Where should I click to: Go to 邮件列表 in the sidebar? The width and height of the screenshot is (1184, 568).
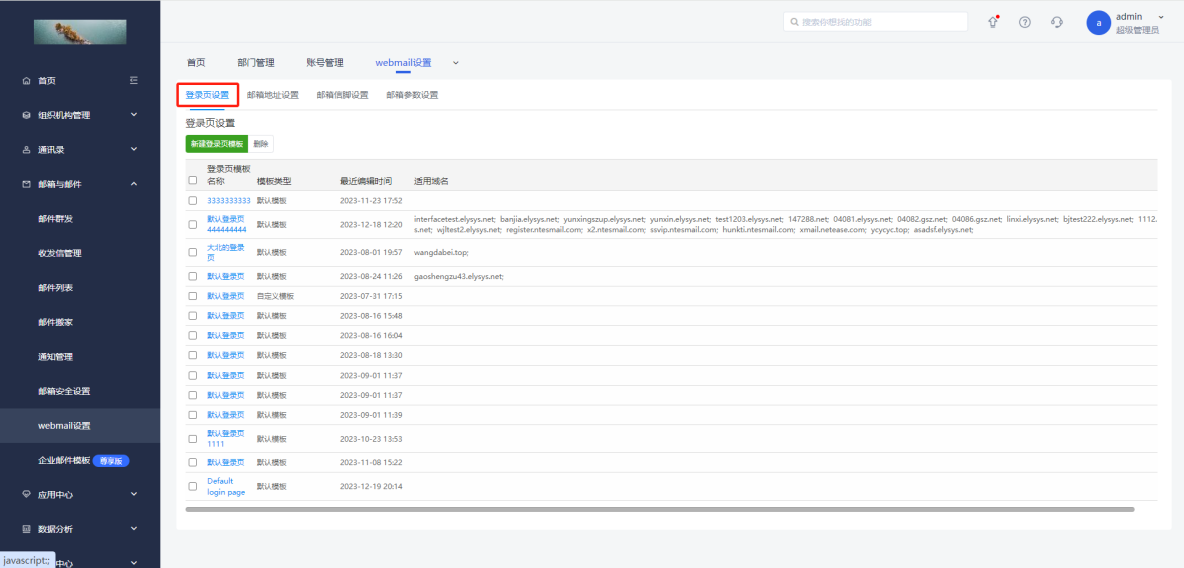55,288
